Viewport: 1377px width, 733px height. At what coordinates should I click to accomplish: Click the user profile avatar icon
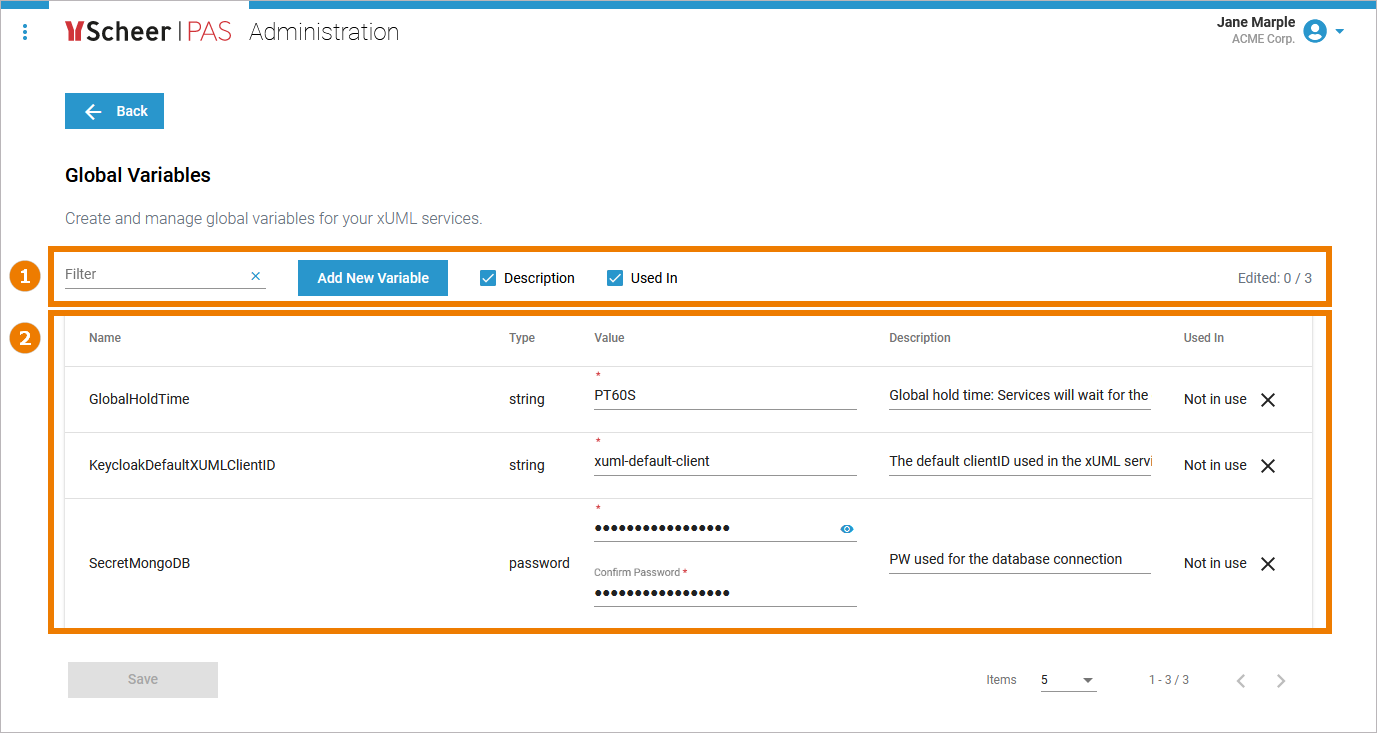pyautogui.click(x=1315, y=32)
